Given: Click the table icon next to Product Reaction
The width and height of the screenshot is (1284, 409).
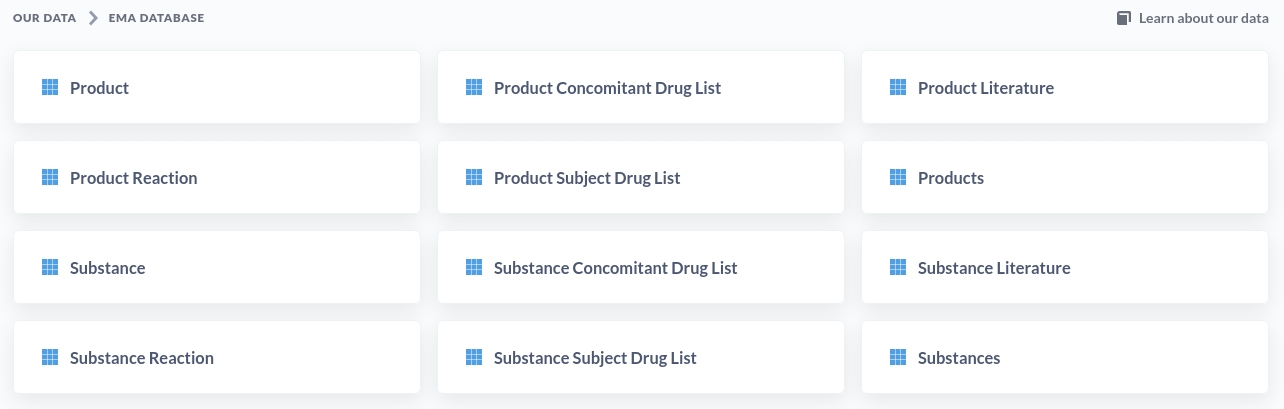Looking at the screenshot, I should point(50,177).
